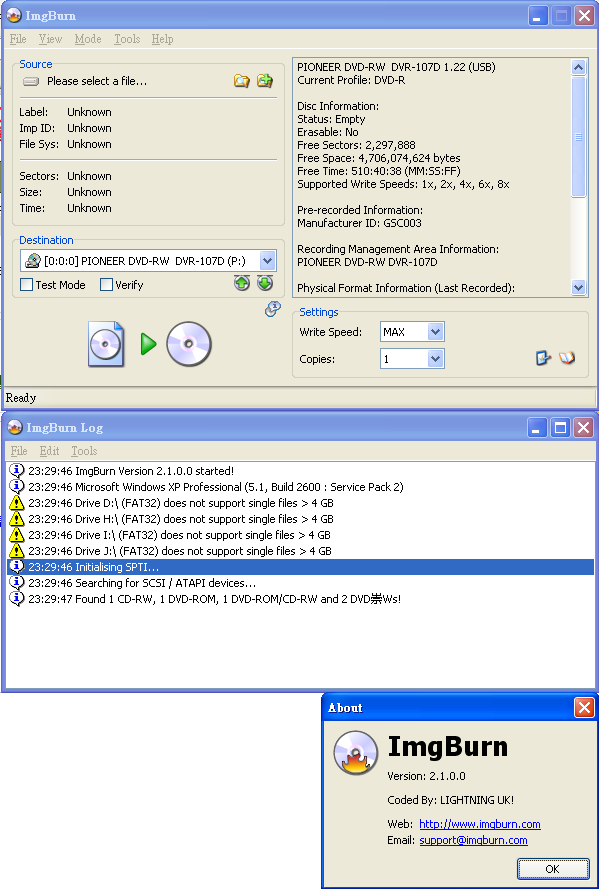Click the disc info panel scrollbar down arrow
The width and height of the screenshot is (599, 889).
click(578, 287)
